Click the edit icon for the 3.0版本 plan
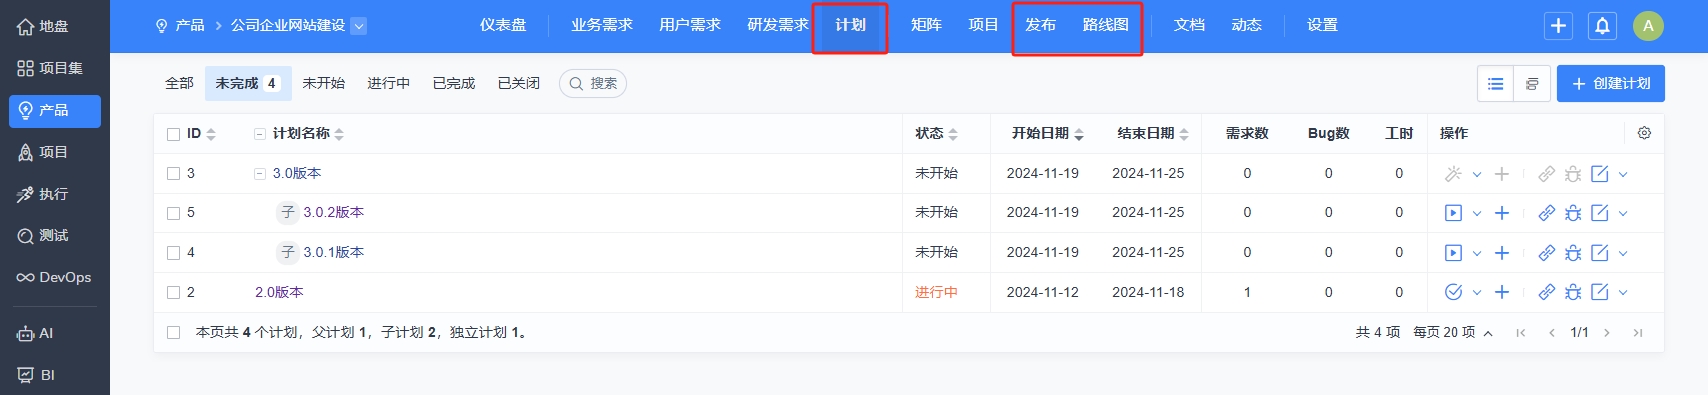The width and height of the screenshot is (1708, 395). [x=1600, y=174]
